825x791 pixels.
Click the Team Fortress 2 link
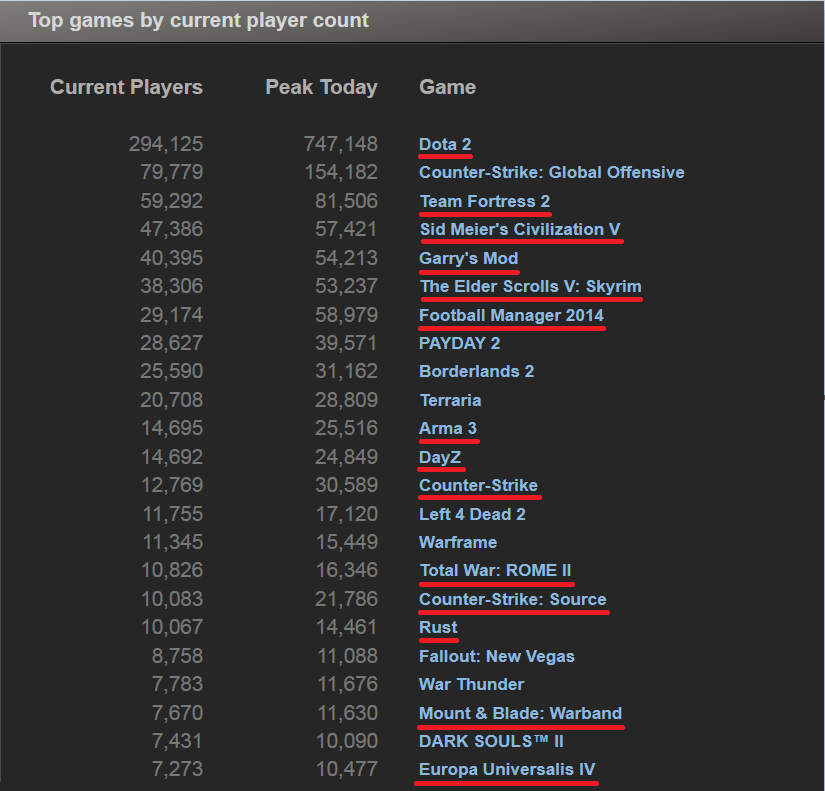point(485,201)
